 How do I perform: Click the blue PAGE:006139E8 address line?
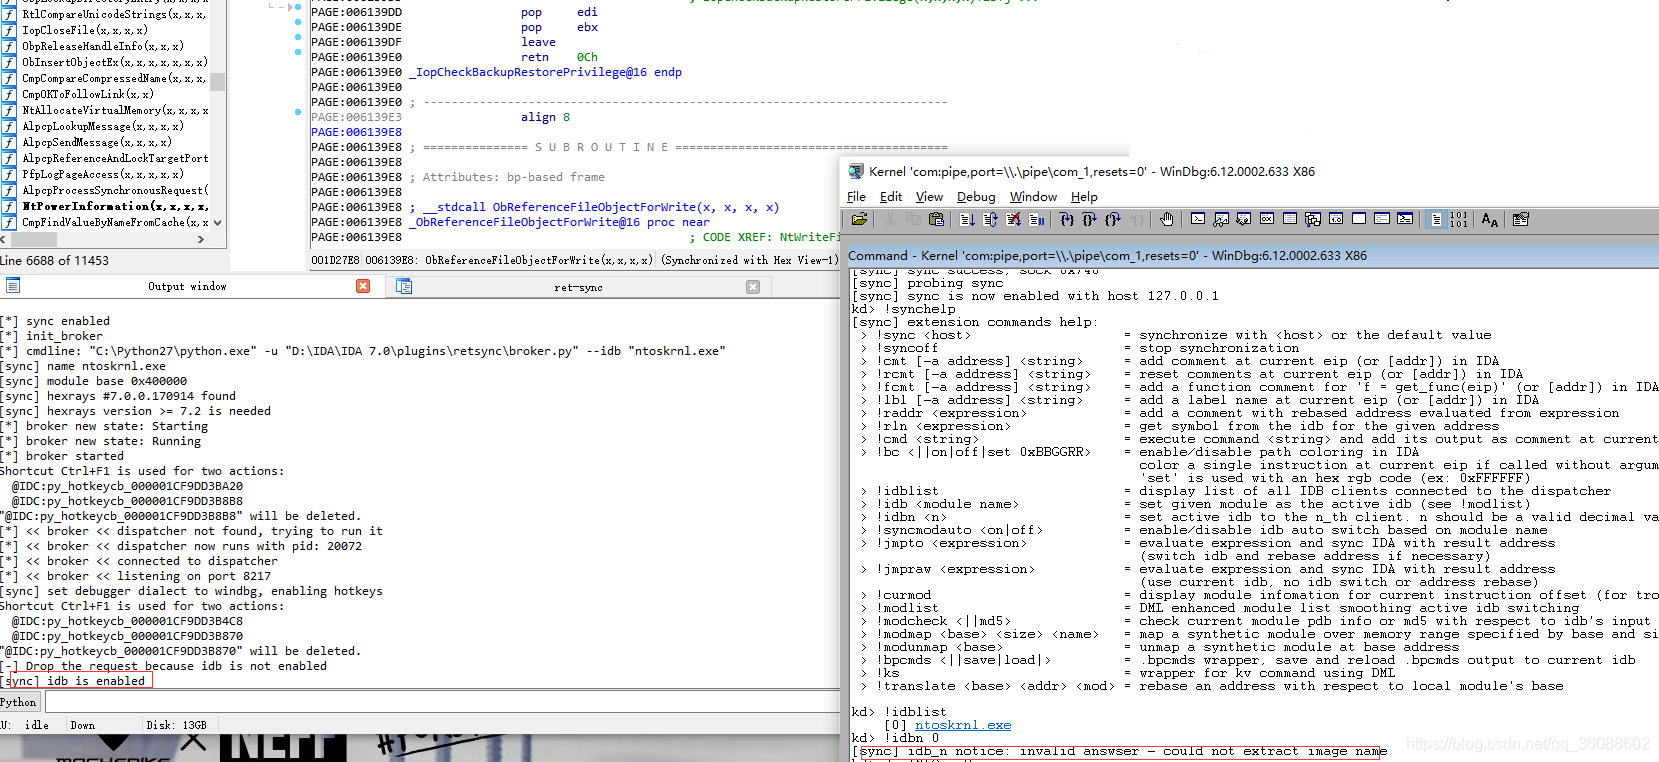coord(356,132)
